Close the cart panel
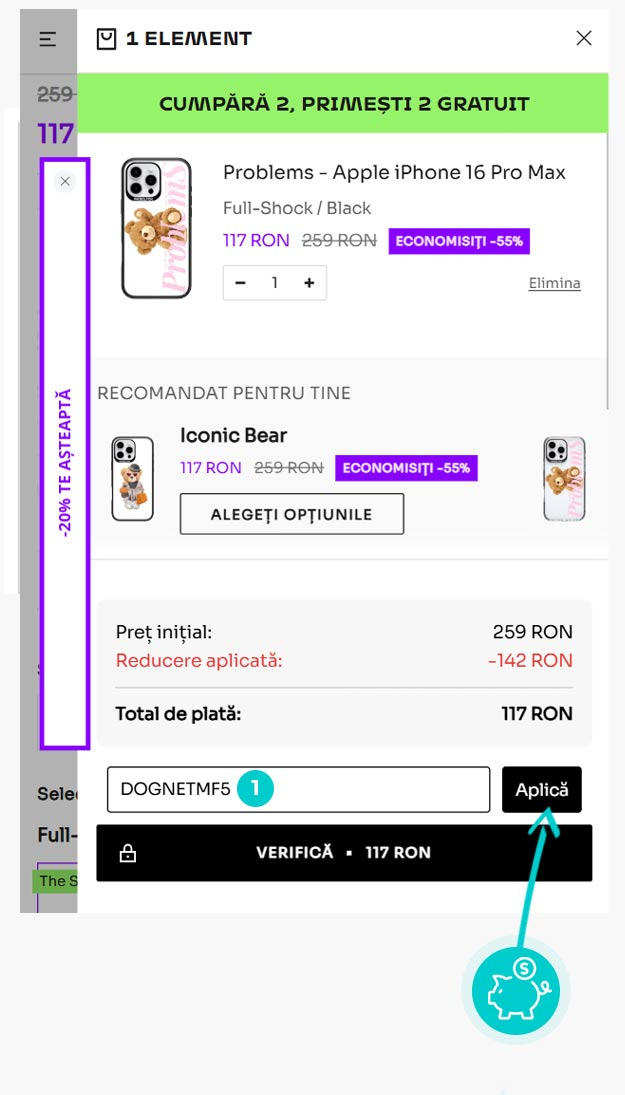This screenshot has height=1095, width=625. [584, 39]
